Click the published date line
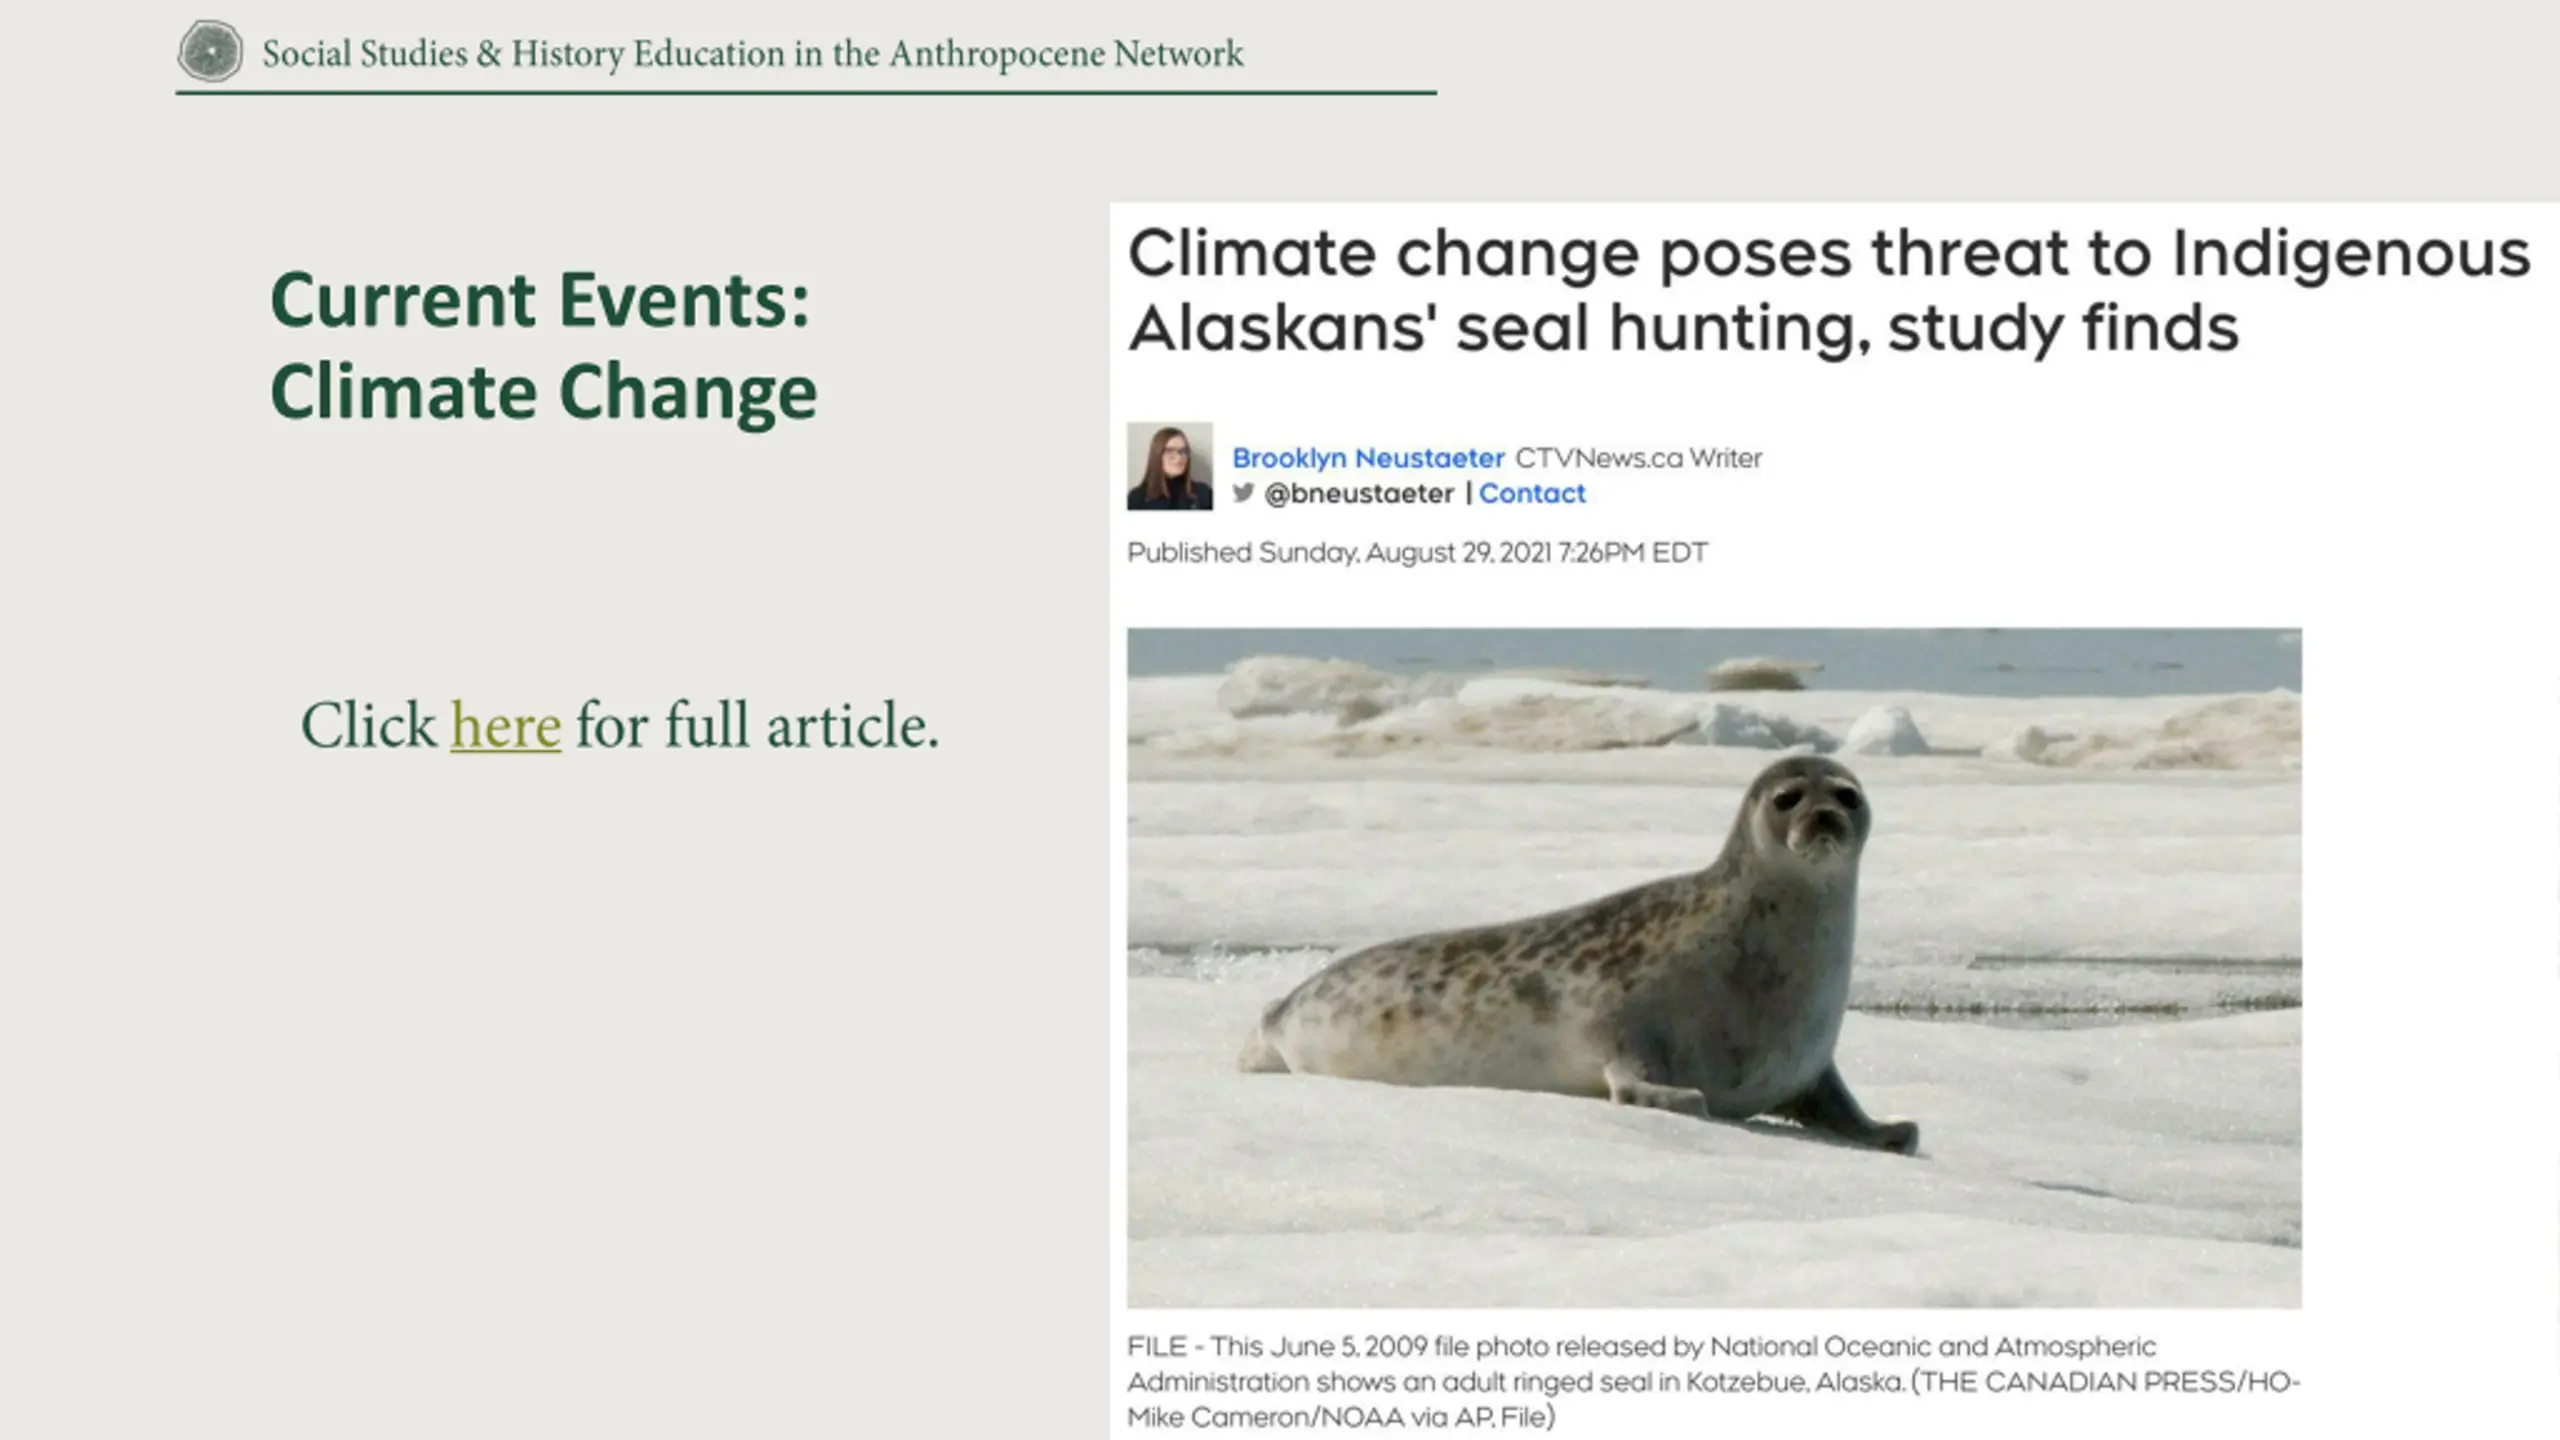The width and height of the screenshot is (2560, 1440). tap(1417, 552)
